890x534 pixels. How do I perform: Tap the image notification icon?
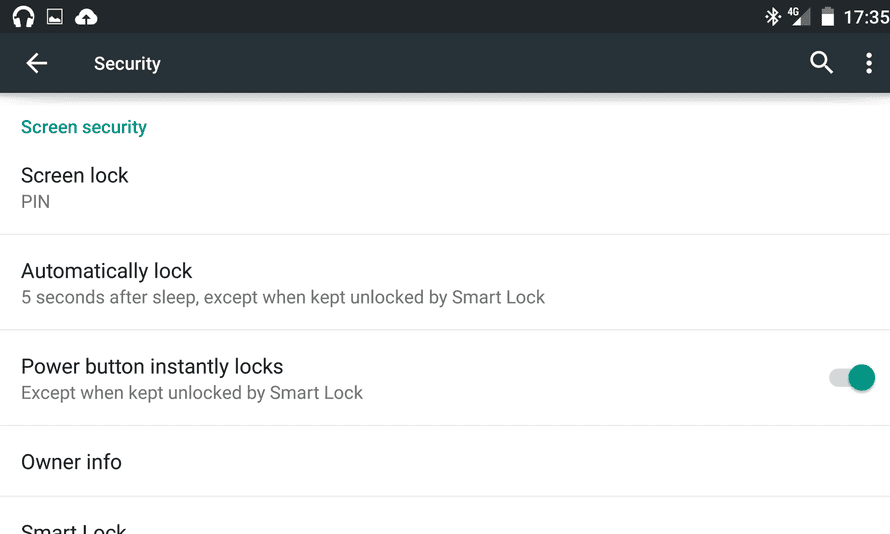coord(55,16)
